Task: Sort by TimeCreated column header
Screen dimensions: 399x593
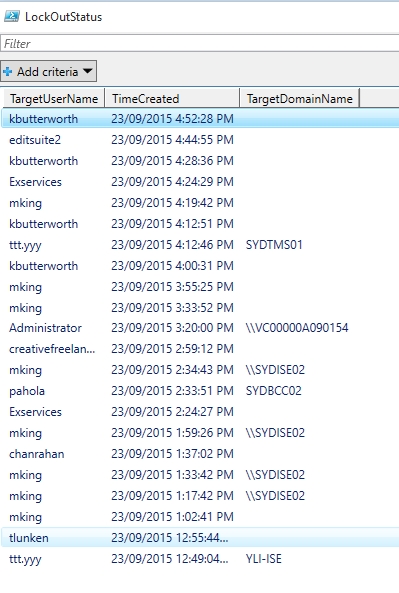Action: point(172,98)
